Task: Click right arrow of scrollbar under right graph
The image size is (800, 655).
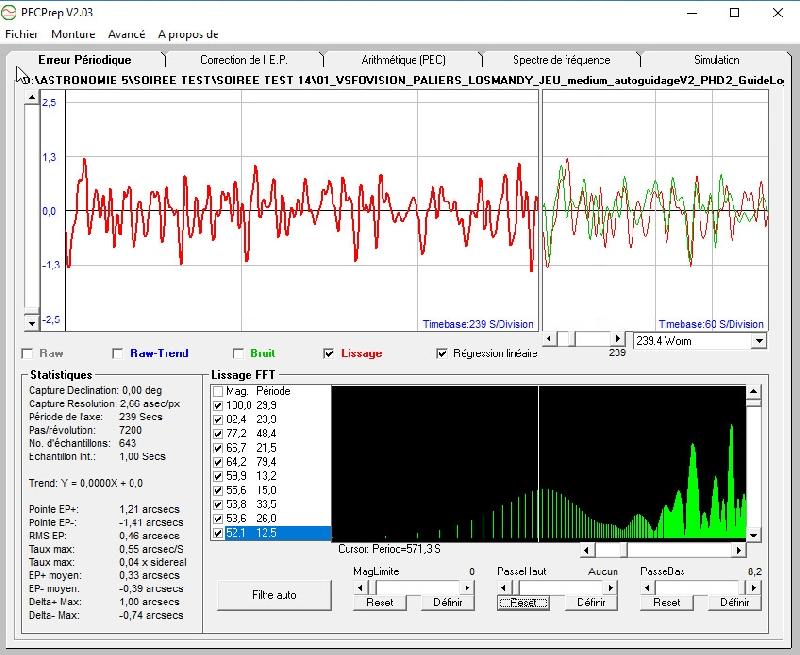Action: click(617, 339)
